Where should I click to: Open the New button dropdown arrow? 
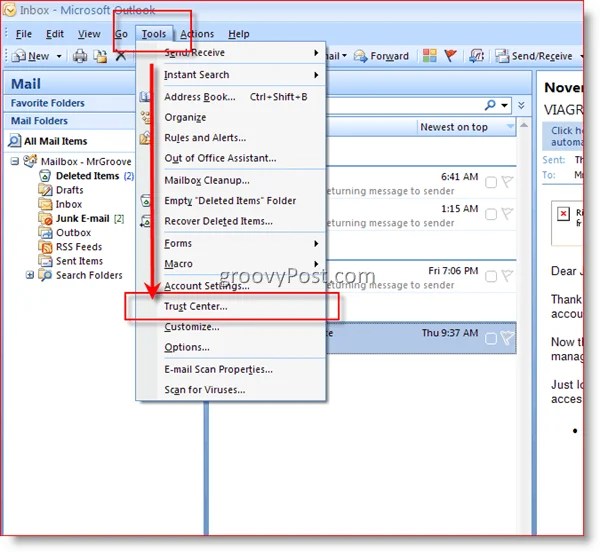click(59, 56)
